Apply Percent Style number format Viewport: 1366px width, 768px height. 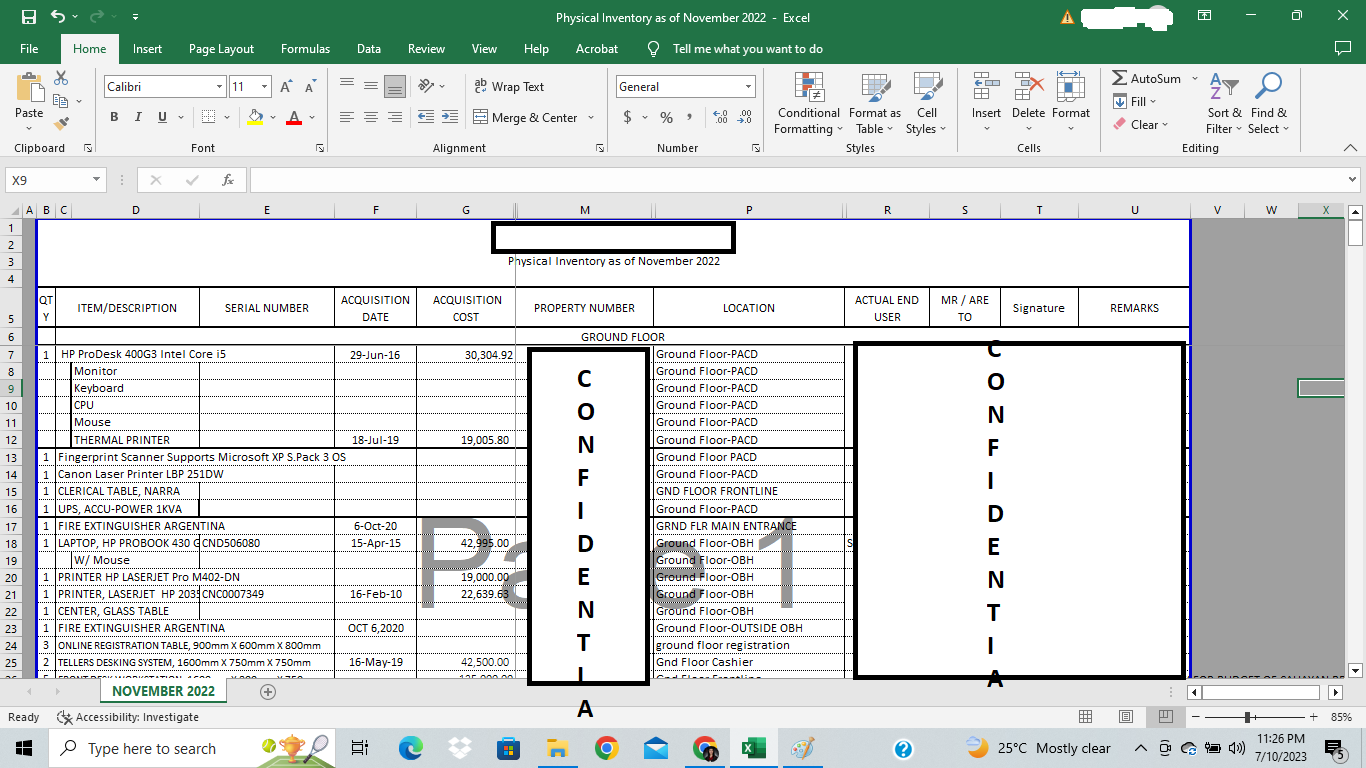tap(666, 117)
